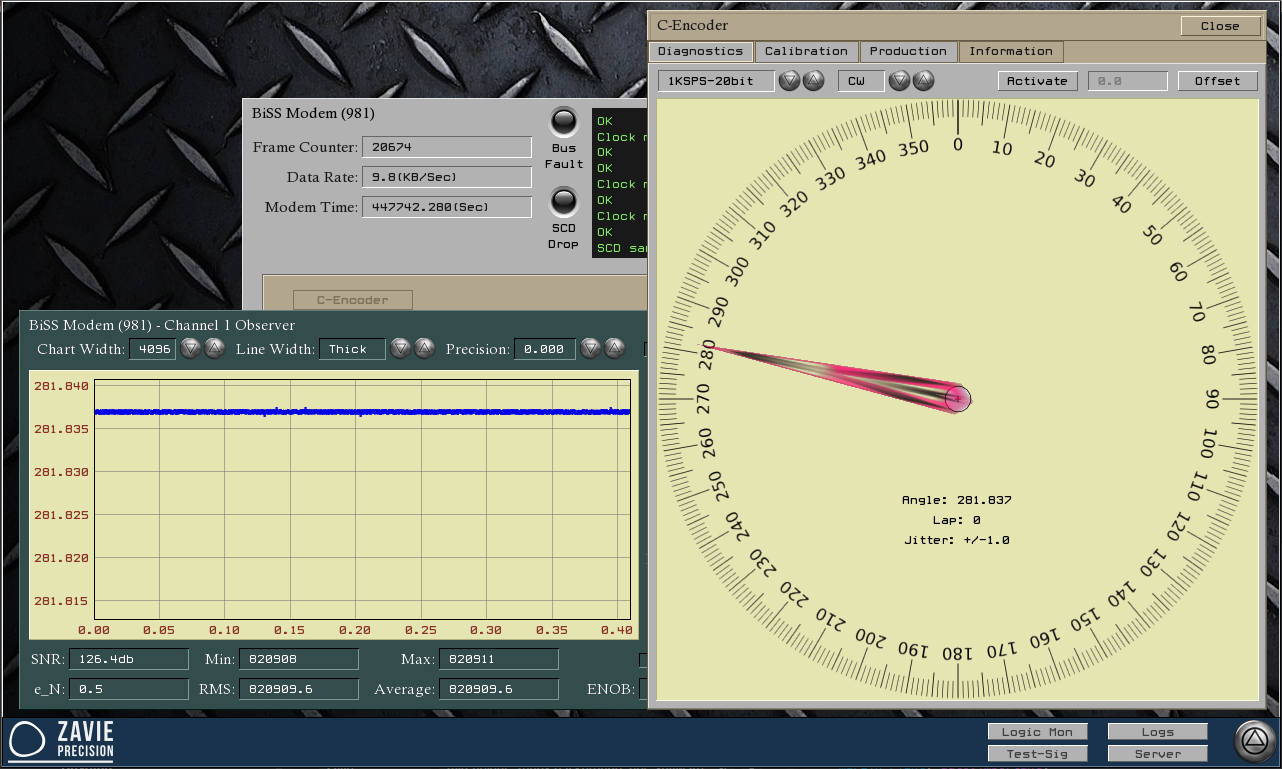
Task: Click the 281.840 y-axis label
Action: coord(62,386)
